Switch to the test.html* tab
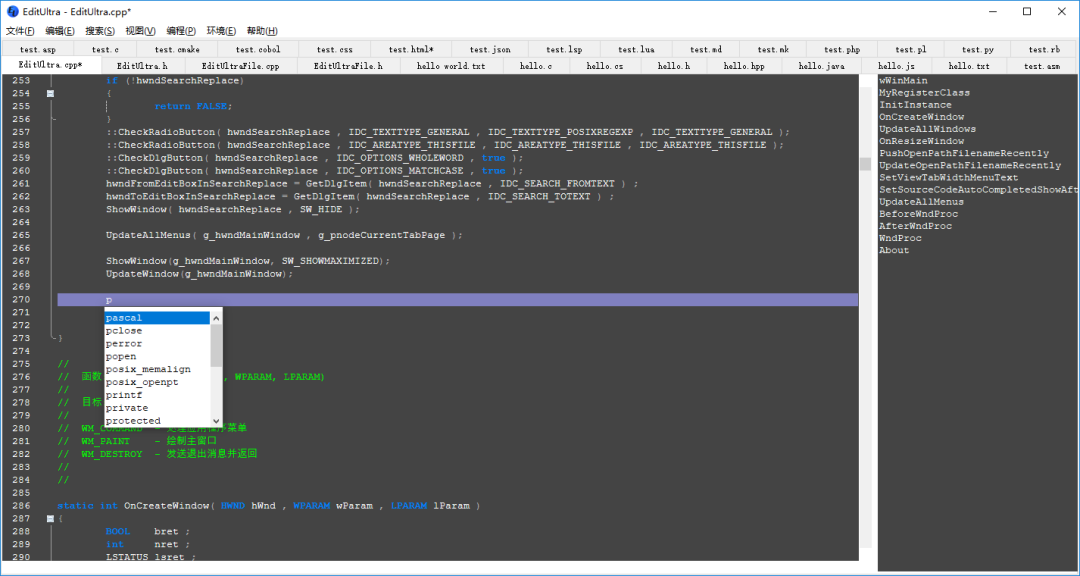 (411, 50)
